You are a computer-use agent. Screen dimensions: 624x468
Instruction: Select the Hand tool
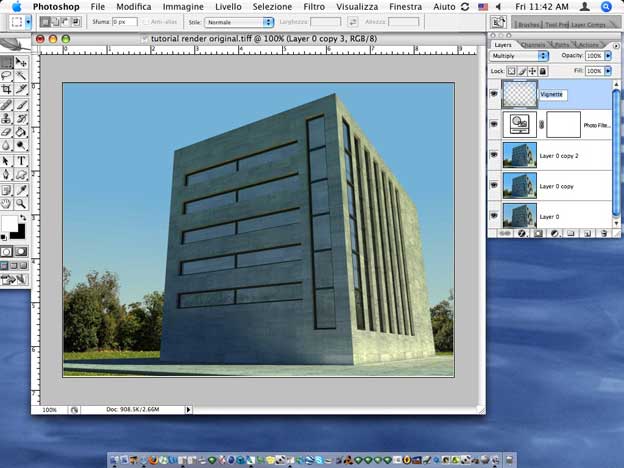[8, 203]
